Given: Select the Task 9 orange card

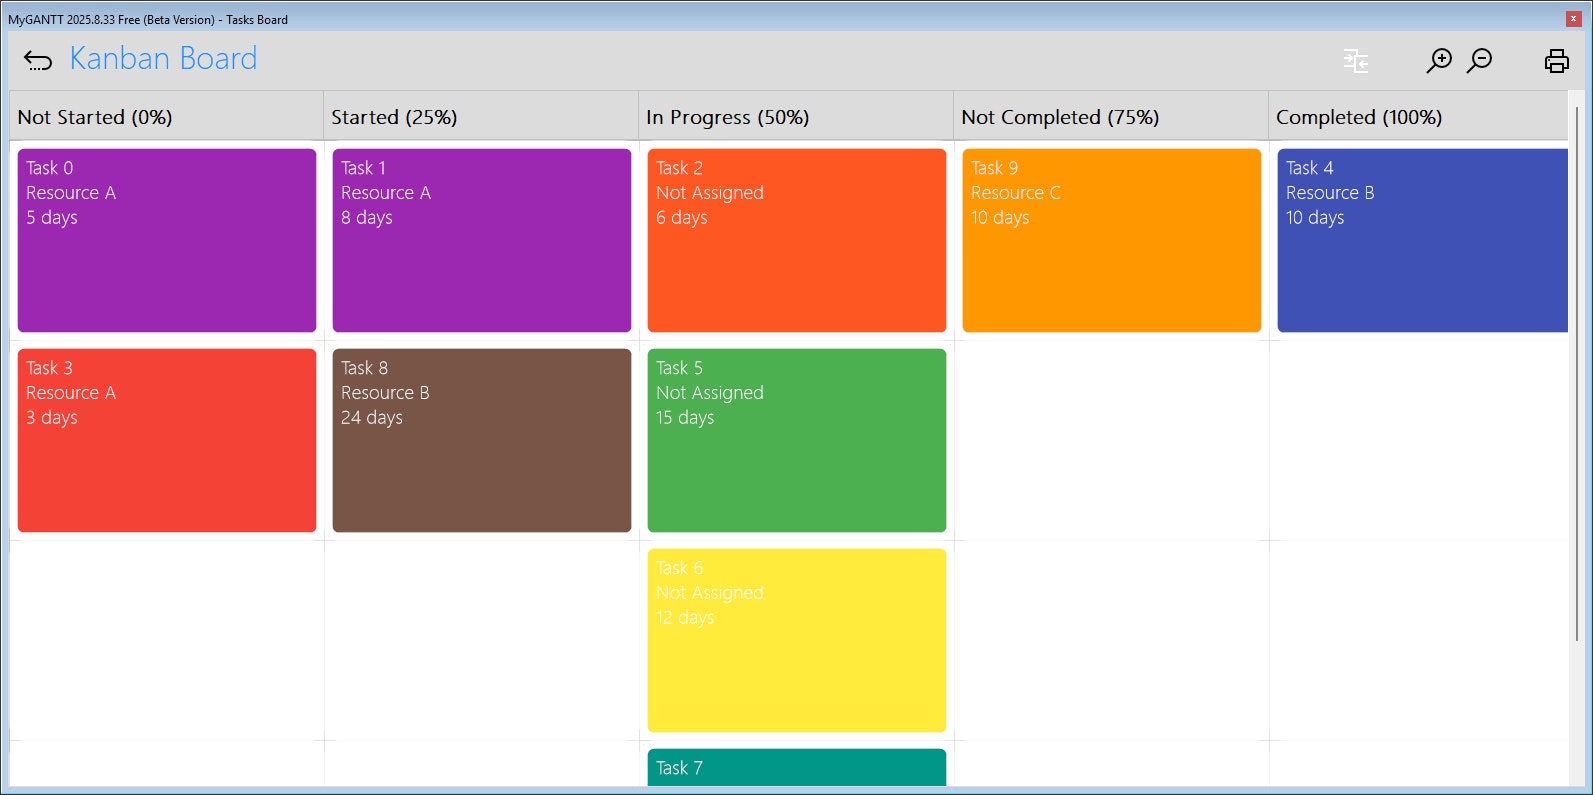Looking at the screenshot, I should [1112, 240].
